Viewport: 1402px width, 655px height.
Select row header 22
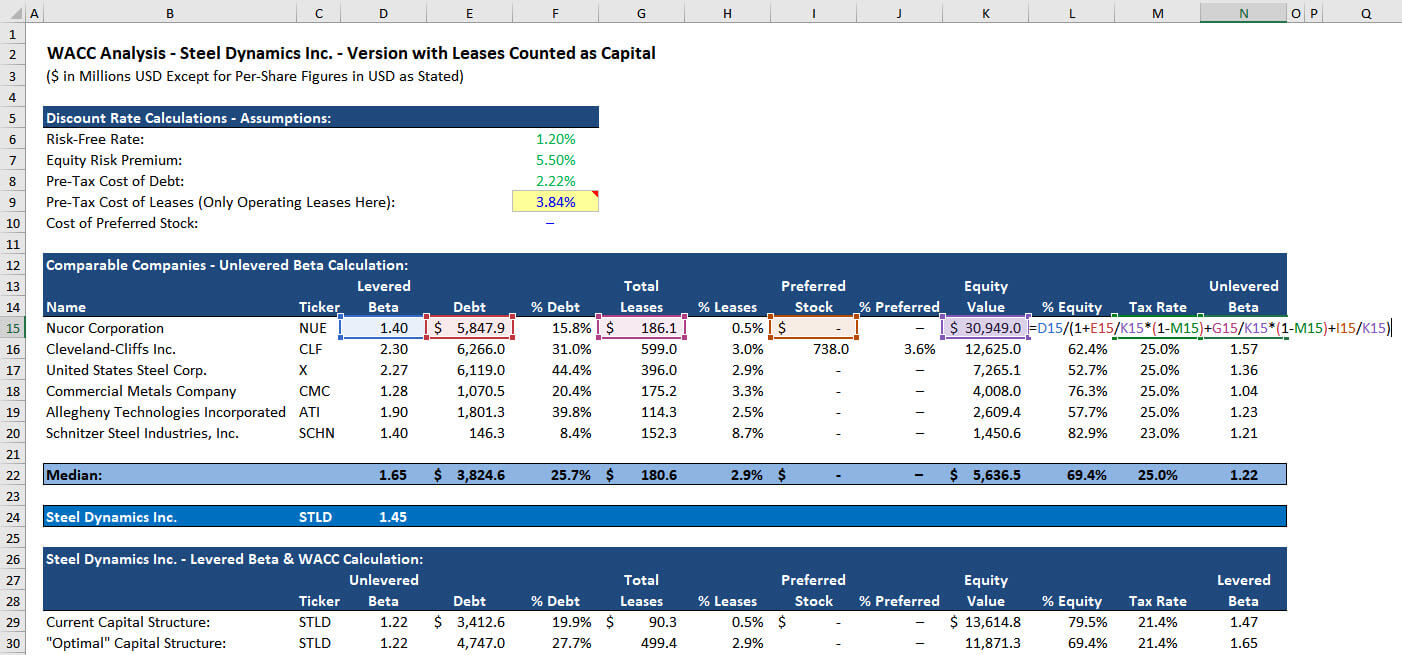(x=12, y=475)
